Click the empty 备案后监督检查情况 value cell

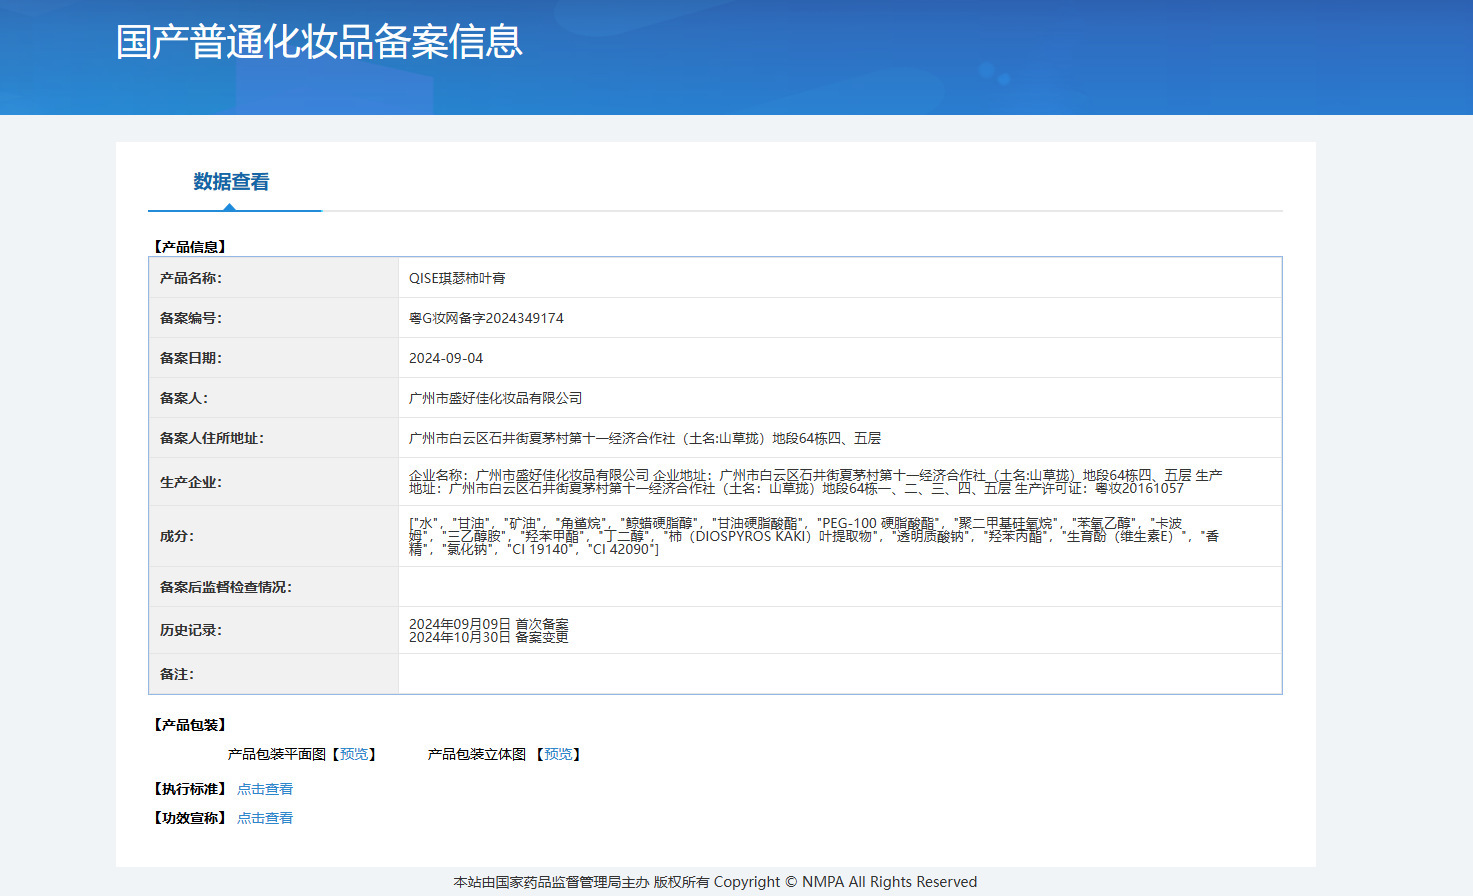pos(839,587)
